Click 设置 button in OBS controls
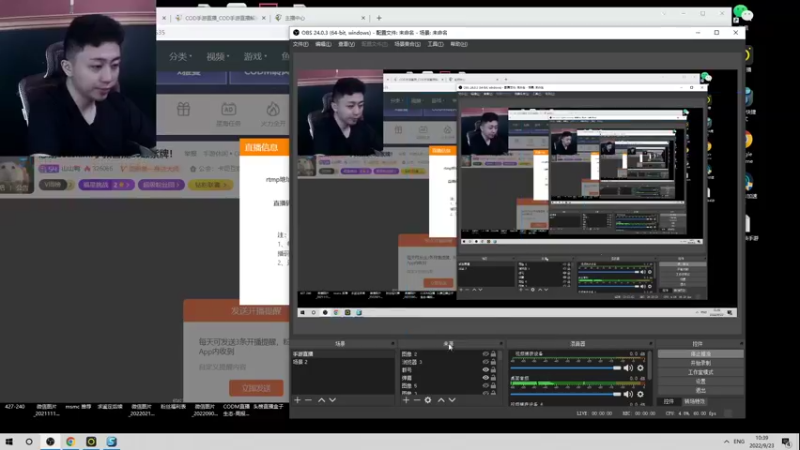 click(x=700, y=381)
